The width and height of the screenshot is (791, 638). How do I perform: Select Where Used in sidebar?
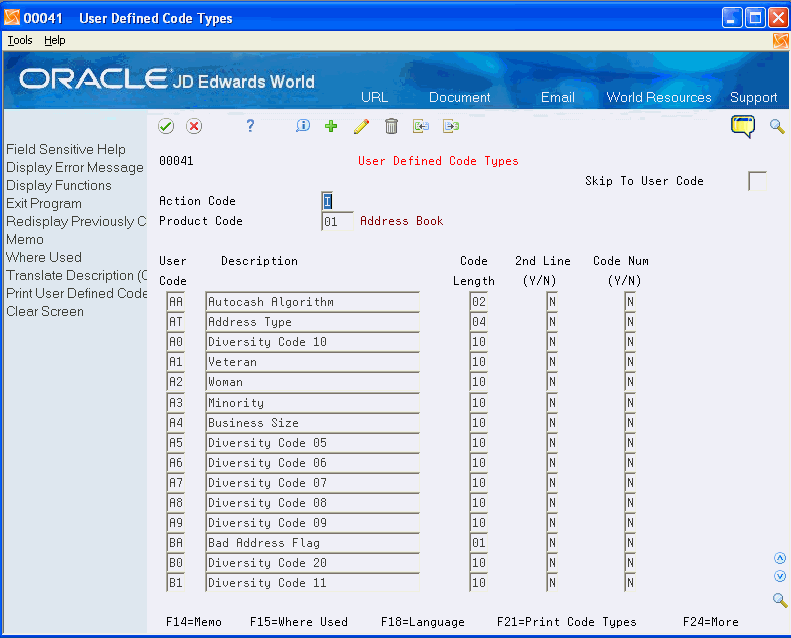coord(44,258)
